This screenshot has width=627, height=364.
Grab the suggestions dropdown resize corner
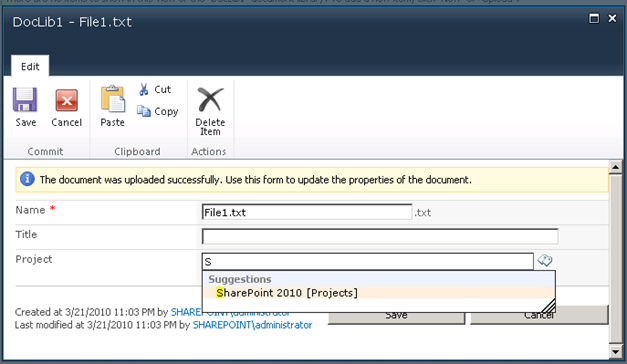point(548,306)
